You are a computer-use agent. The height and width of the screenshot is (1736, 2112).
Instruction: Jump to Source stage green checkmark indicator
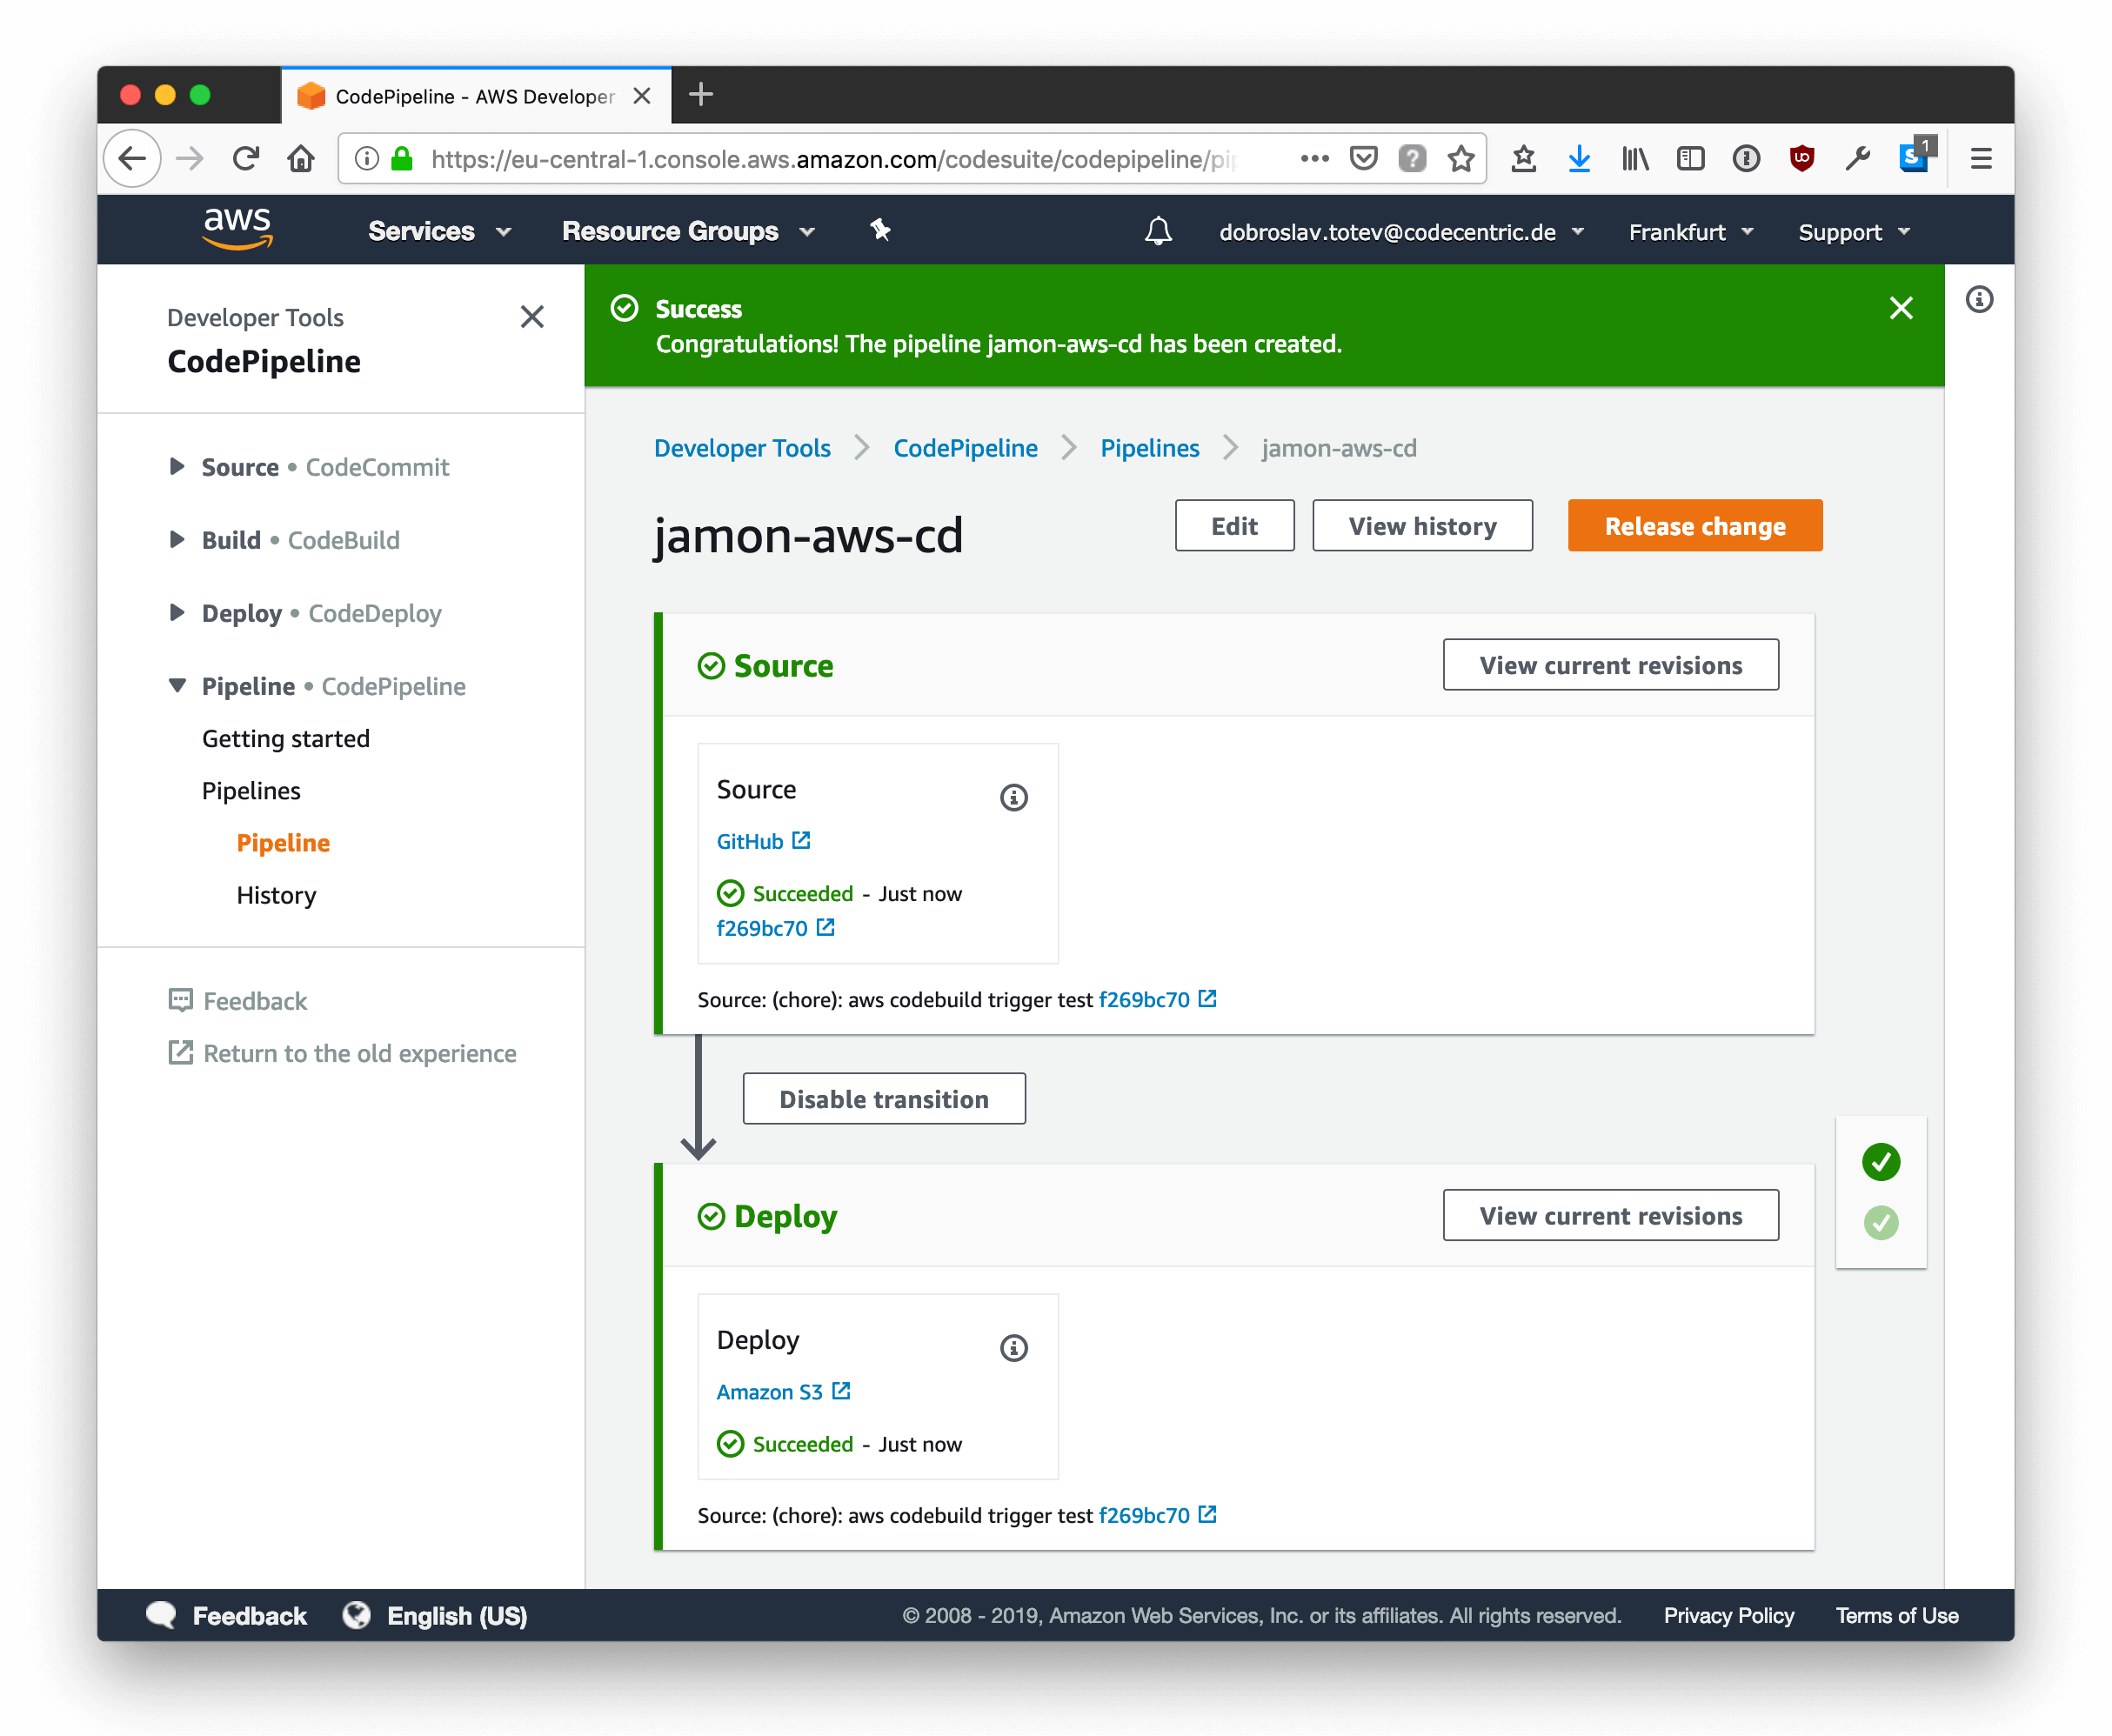click(1881, 1162)
